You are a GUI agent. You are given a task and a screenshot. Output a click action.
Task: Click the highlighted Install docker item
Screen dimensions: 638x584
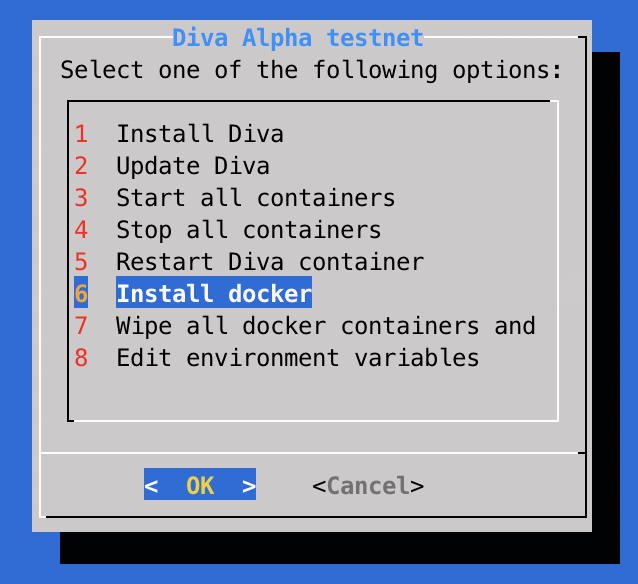(x=213, y=294)
